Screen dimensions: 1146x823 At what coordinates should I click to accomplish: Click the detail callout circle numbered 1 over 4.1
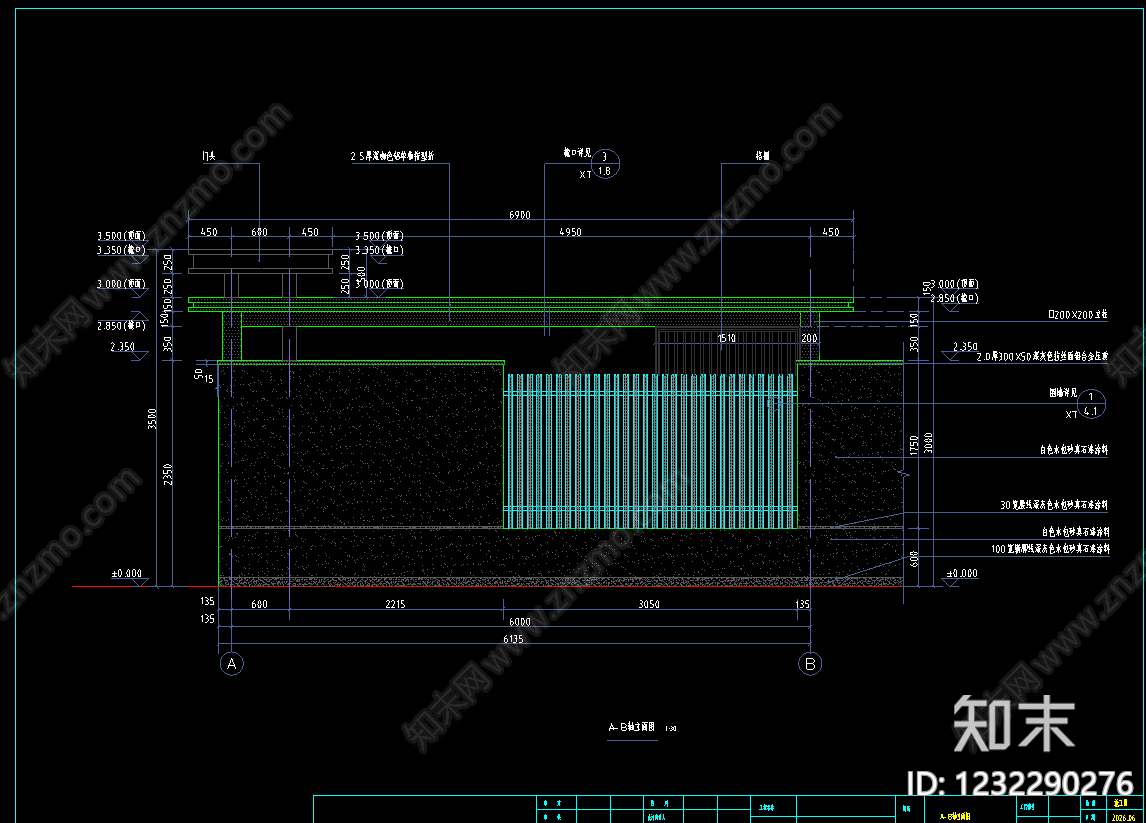1090,403
